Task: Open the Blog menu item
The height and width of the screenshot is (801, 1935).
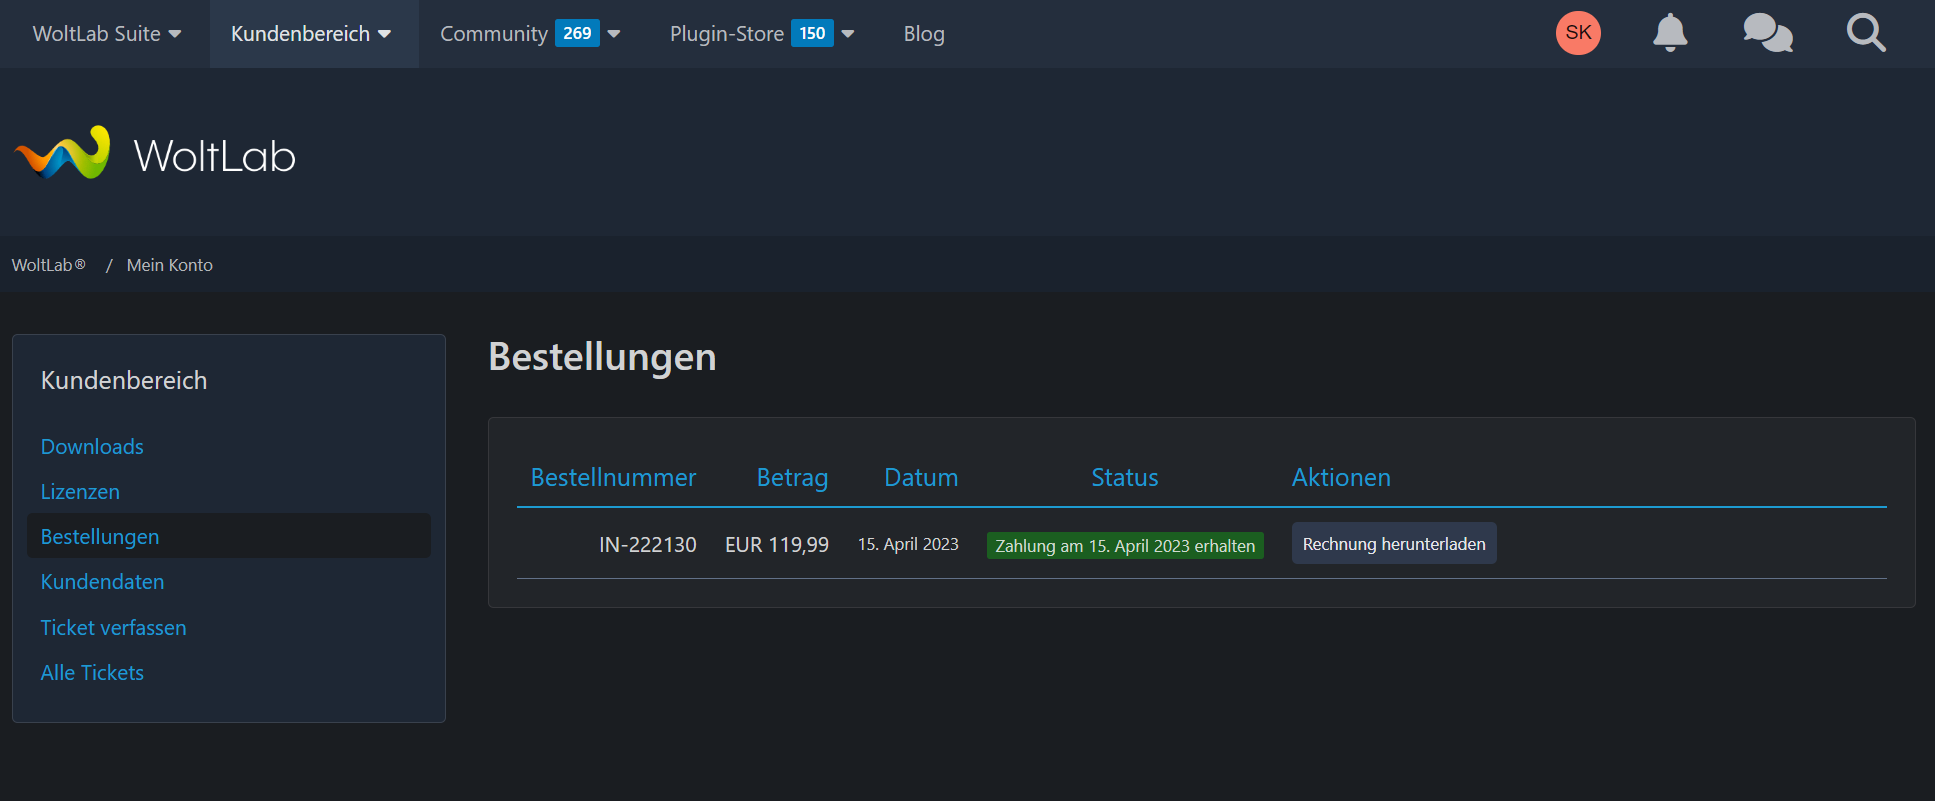Action: point(923,34)
